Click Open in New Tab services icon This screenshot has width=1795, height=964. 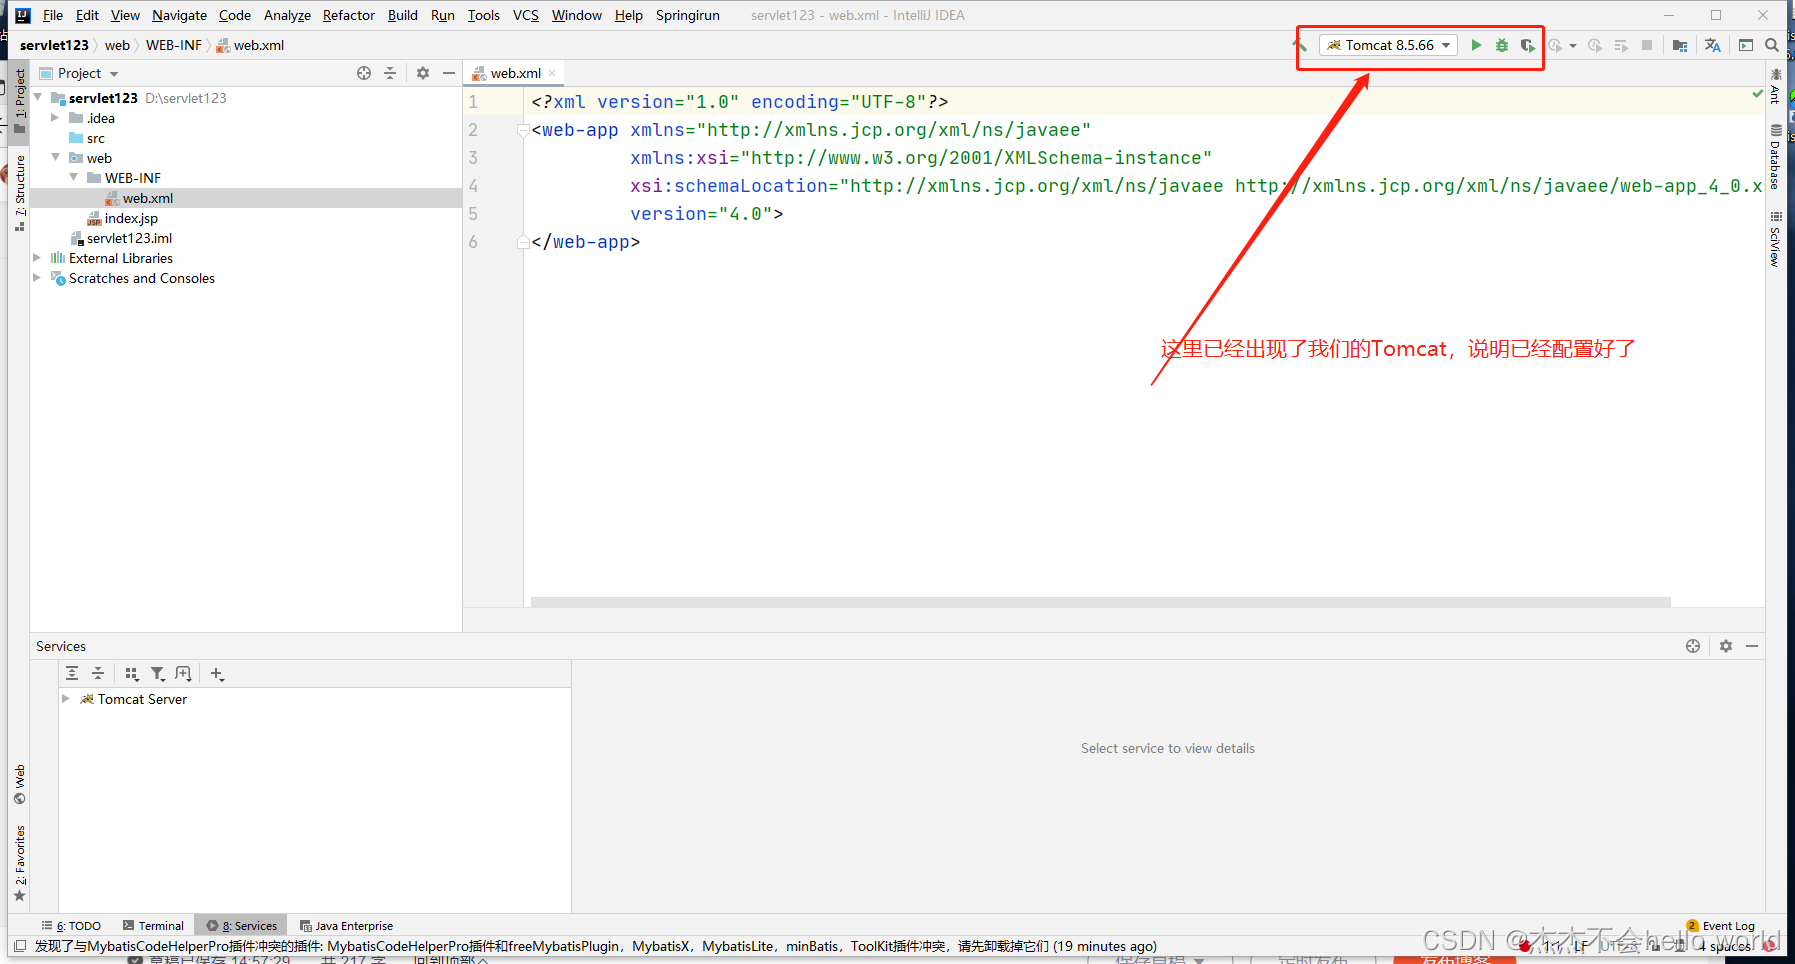tap(183, 673)
